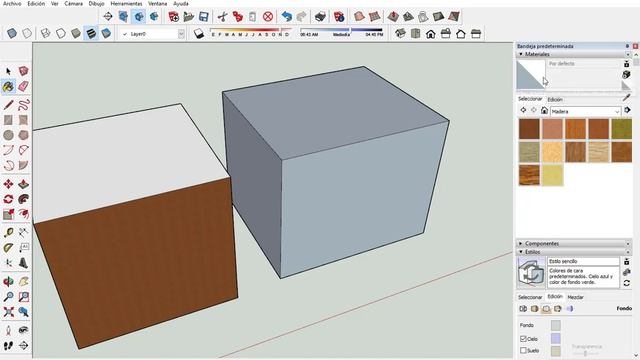
Task: Select the first dark wood material swatch
Action: click(x=529, y=129)
